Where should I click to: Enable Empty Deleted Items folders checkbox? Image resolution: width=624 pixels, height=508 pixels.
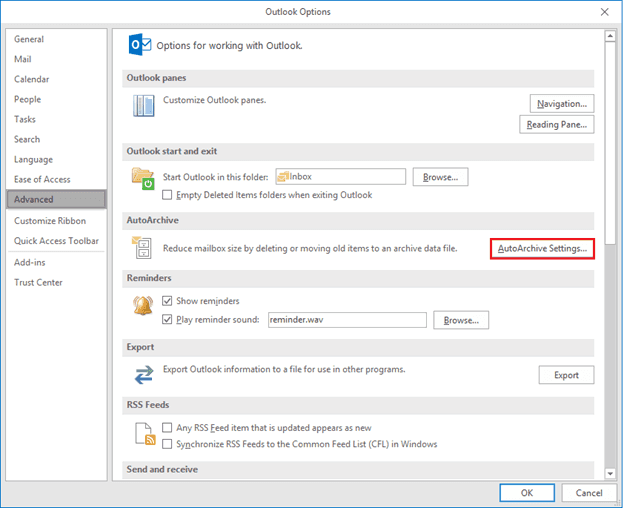(x=167, y=195)
